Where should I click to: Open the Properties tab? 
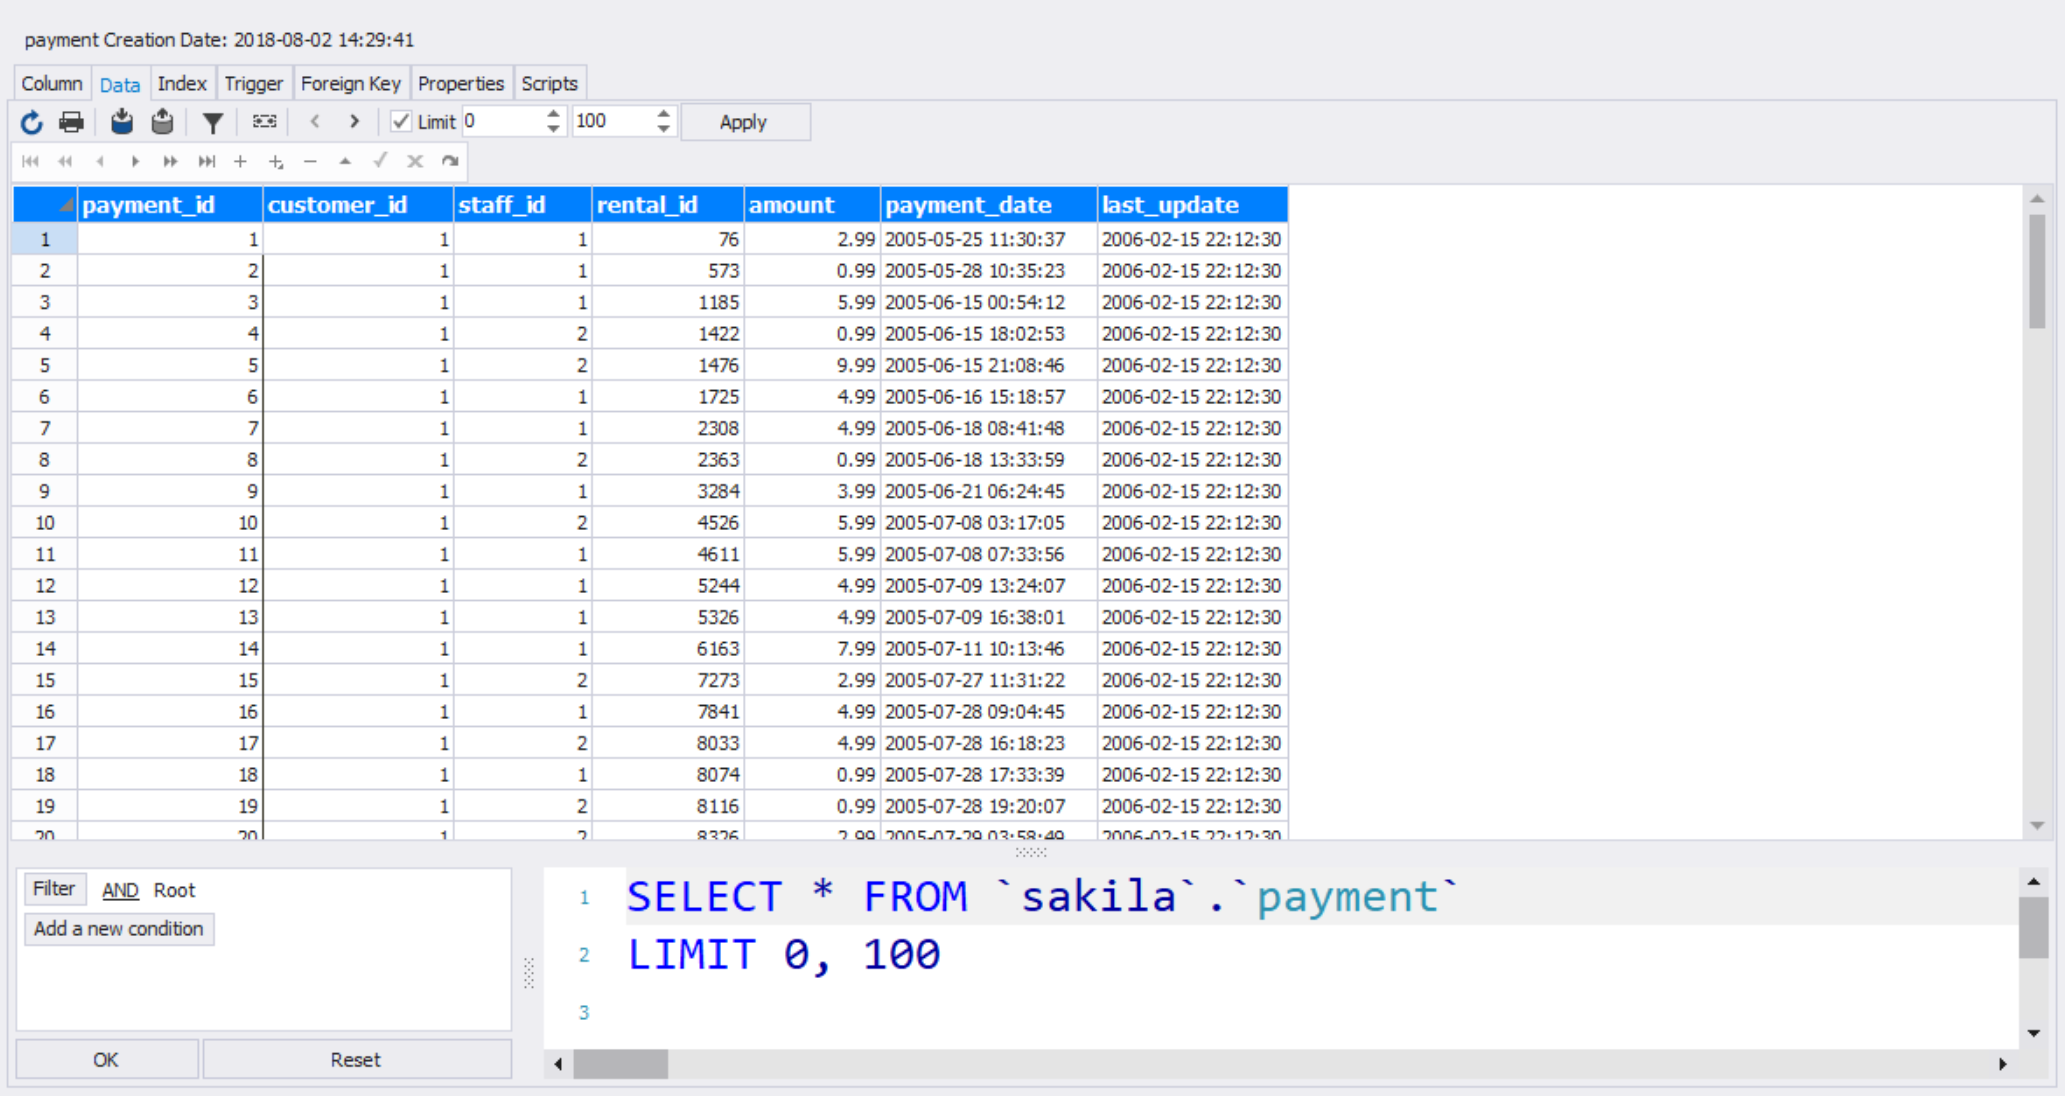pyautogui.click(x=461, y=84)
